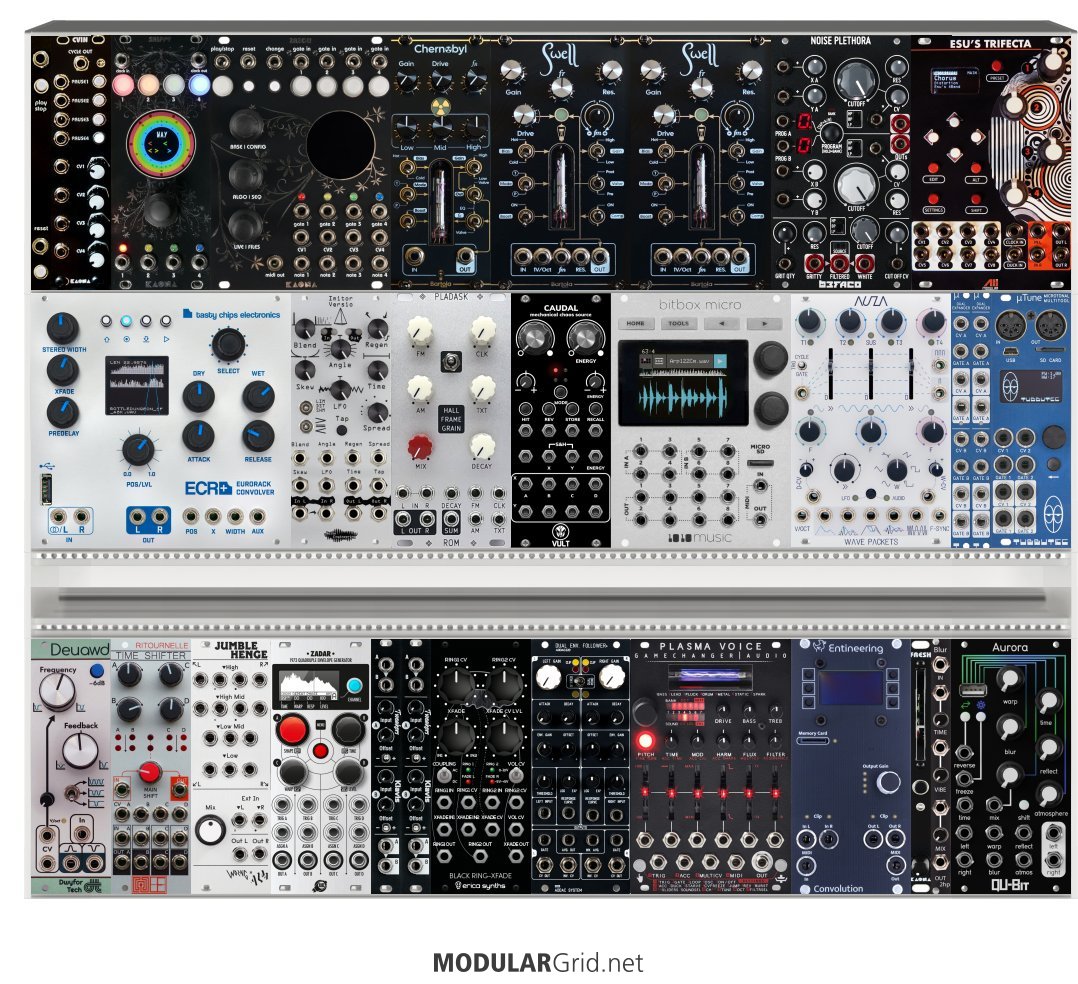Screen dimensions: 1078x984
Task: Click the PROG A red digit display
Action: (x=804, y=122)
